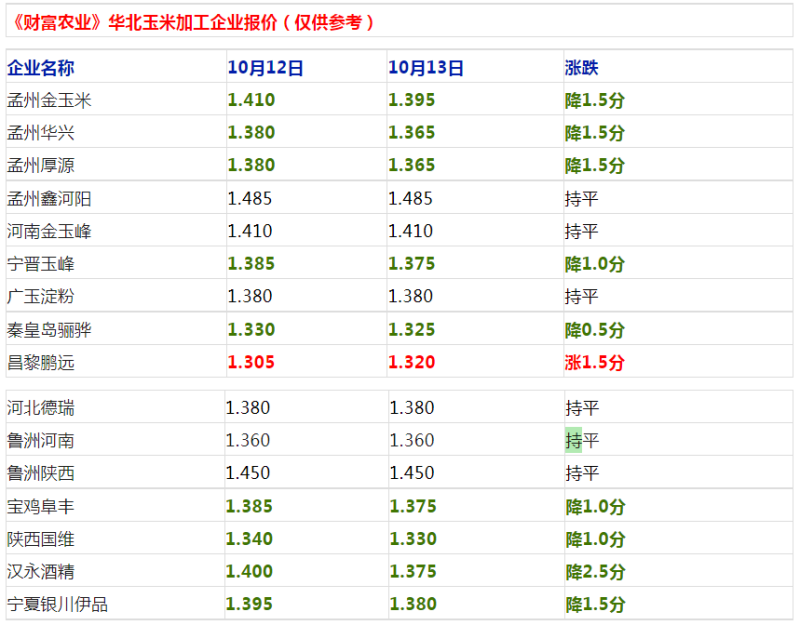The height and width of the screenshot is (625, 800).
Task: Click 降1.0分 in the 宁晋玉峰 row
Action: (x=595, y=264)
